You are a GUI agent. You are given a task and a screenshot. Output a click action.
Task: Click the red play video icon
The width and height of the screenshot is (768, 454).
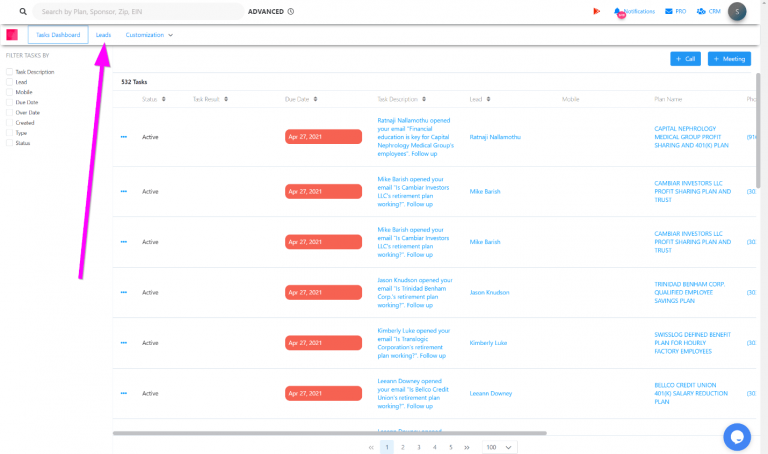point(597,11)
